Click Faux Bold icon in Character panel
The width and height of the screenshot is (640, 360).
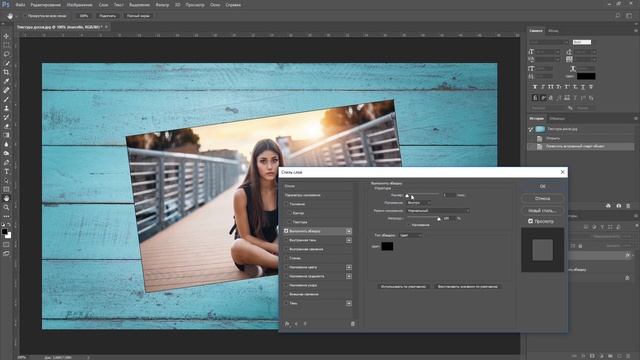click(x=535, y=87)
